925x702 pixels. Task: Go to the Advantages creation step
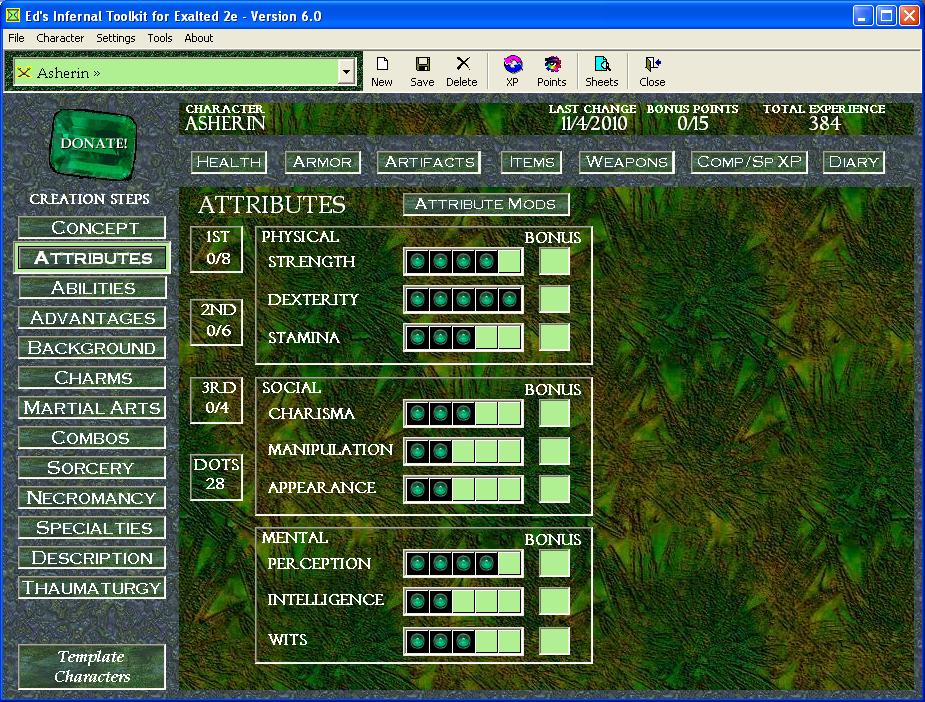(x=92, y=318)
